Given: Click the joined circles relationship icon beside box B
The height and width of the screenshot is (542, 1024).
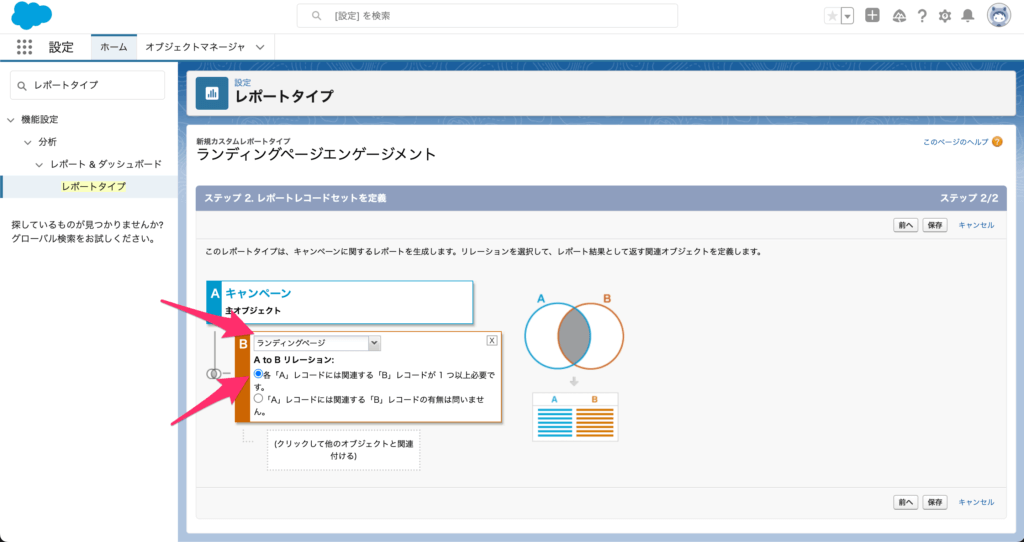Looking at the screenshot, I should tap(214, 374).
